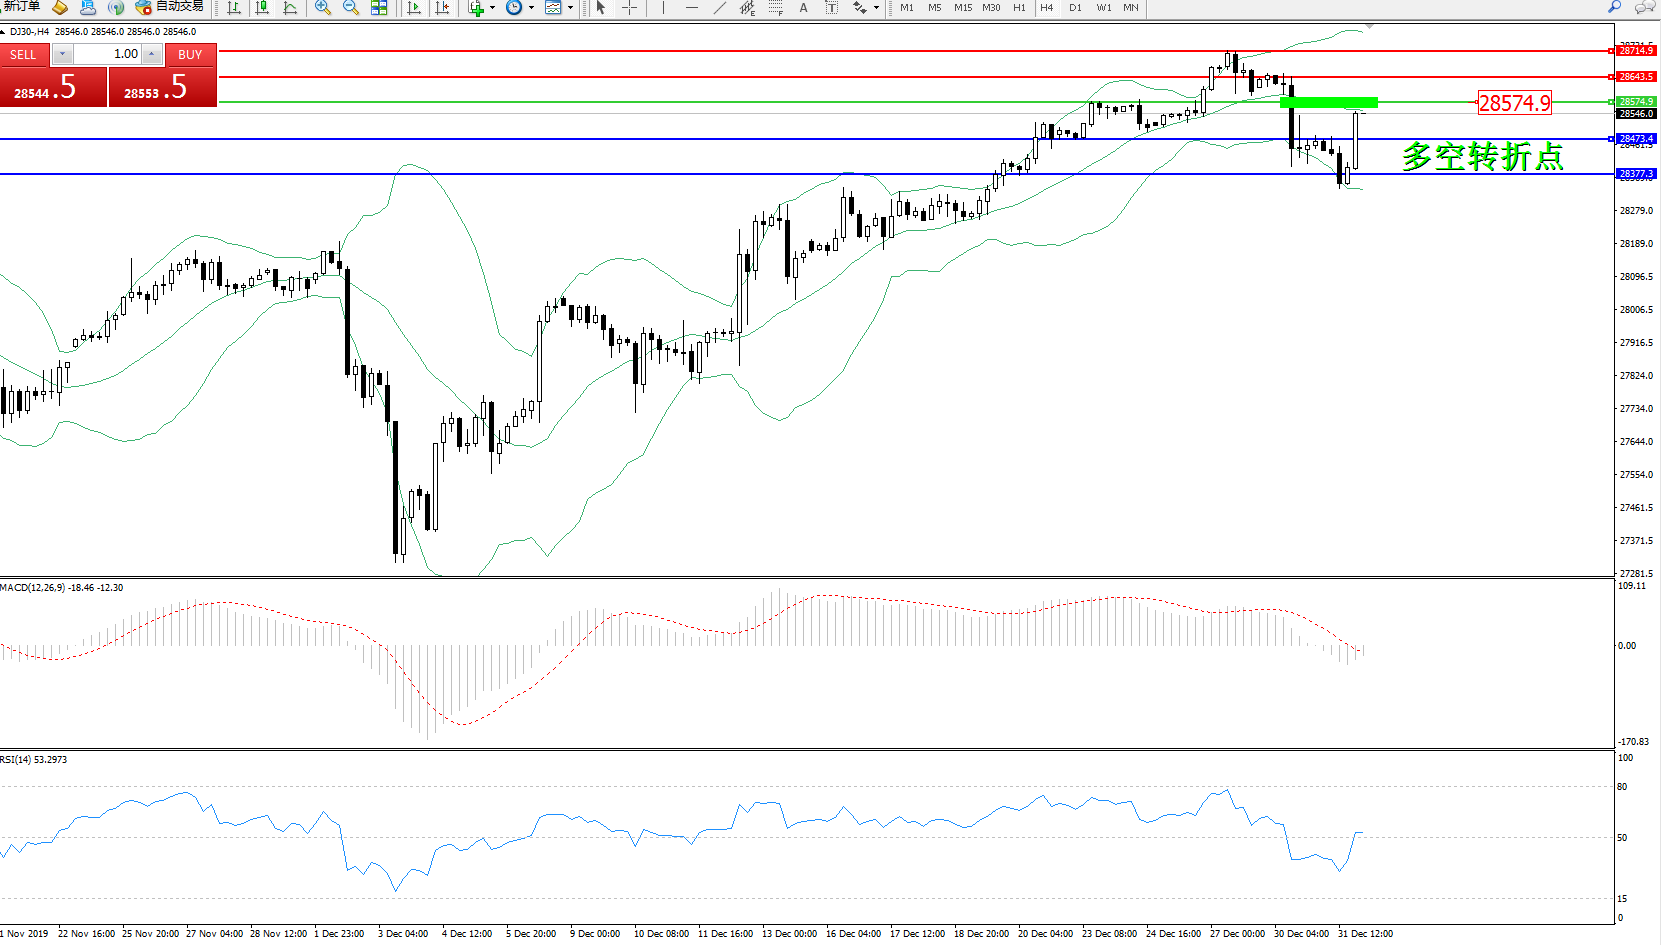Image resolution: width=1661 pixels, height=945 pixels.
Task: Open the tile windows grid icon
Action: pos(379,8)
